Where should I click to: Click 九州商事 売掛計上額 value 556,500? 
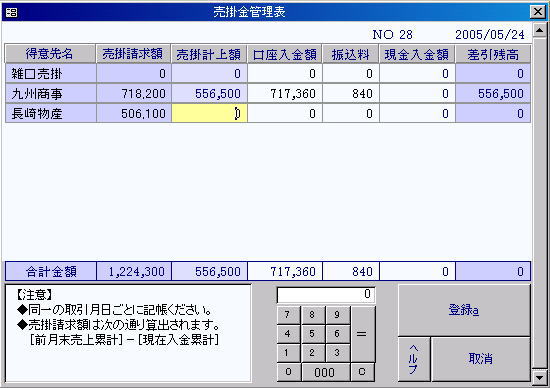pyautogui.click(x=209, y=93)
